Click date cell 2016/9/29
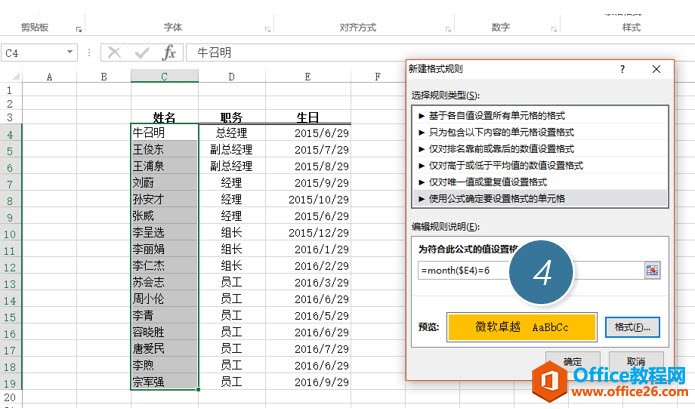The height and width of the screenshot is (409, 695). tap(308, 382)
